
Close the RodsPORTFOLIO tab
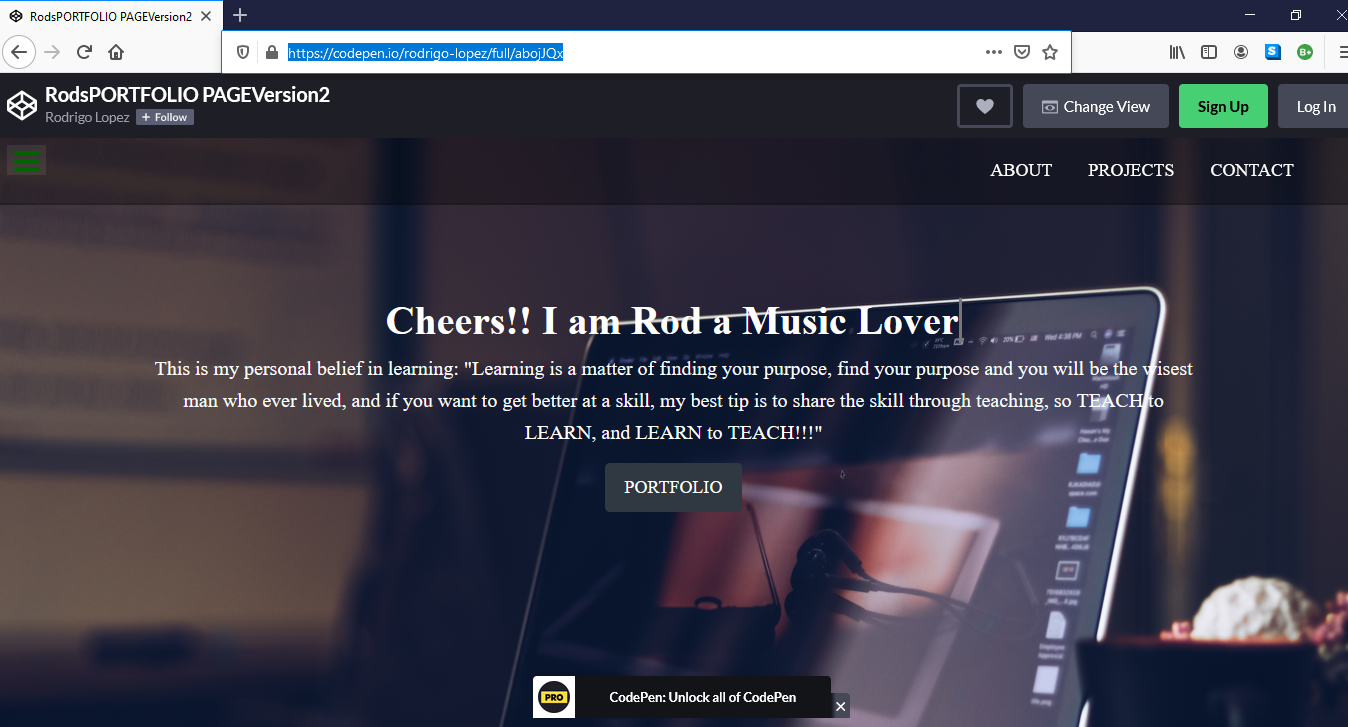pyautogui.click(x=208, y=15)
